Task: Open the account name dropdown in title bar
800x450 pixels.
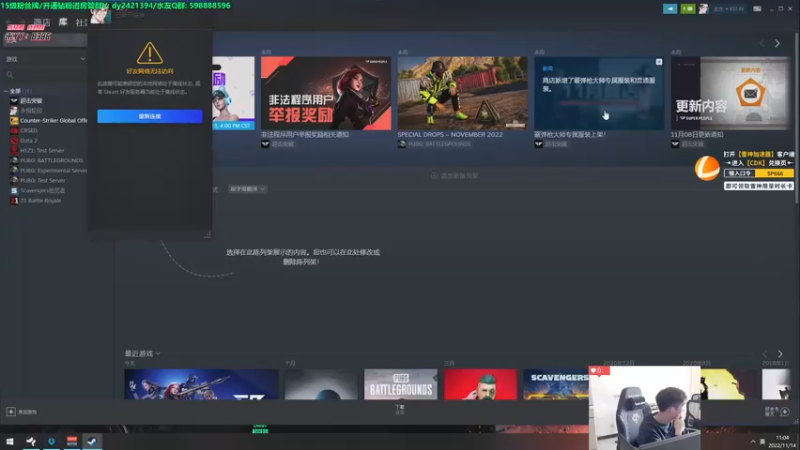Action: pyautogui.click(x=728, y=9)
